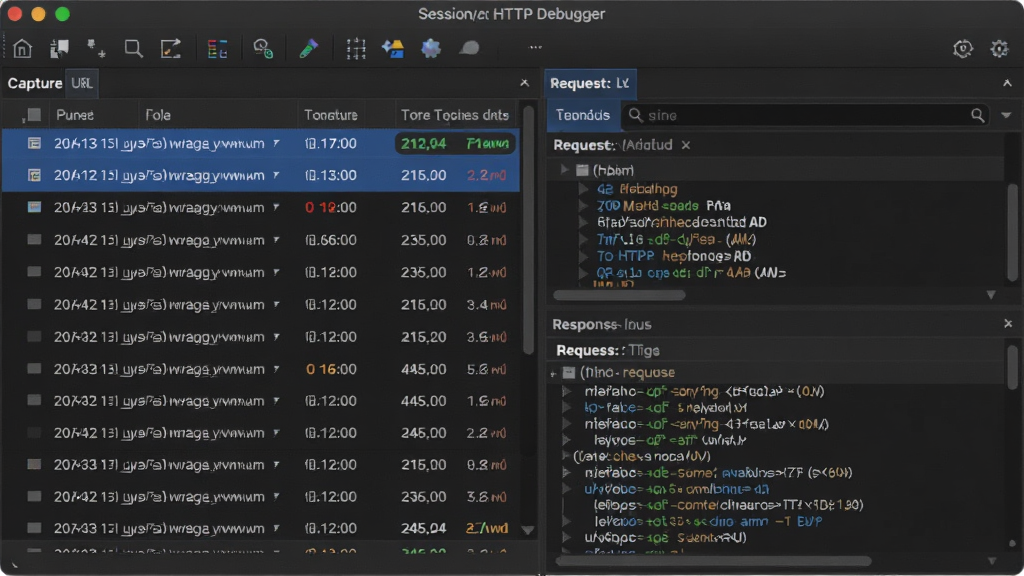Open the filter options dropdown beside search
Screen dimensions: 1024x576
[x=1006, y=116]
